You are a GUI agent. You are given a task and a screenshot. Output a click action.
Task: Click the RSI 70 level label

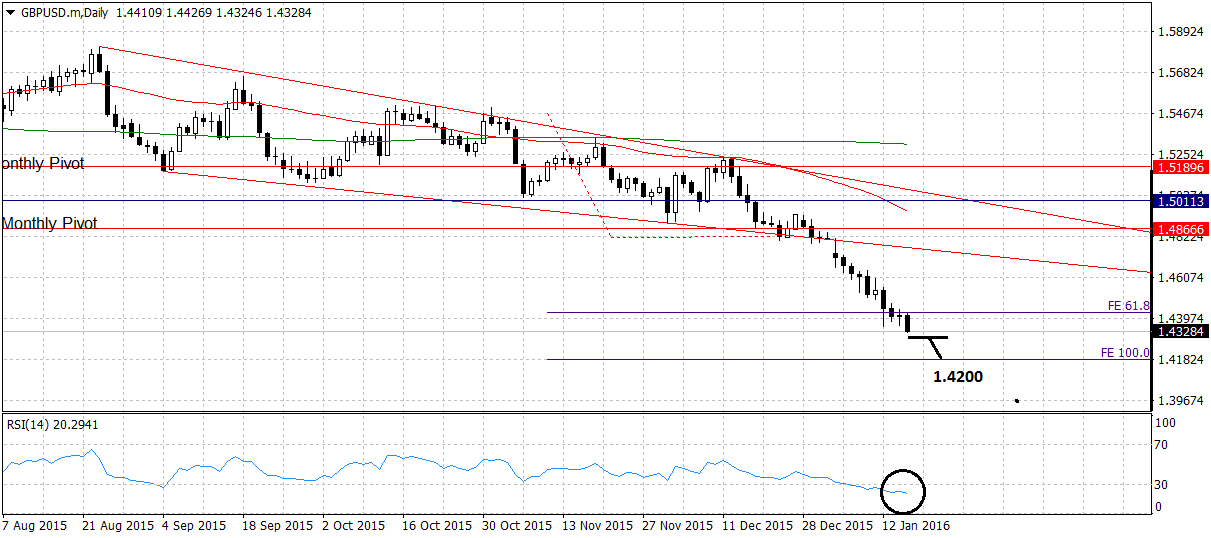click(1163, 444)
